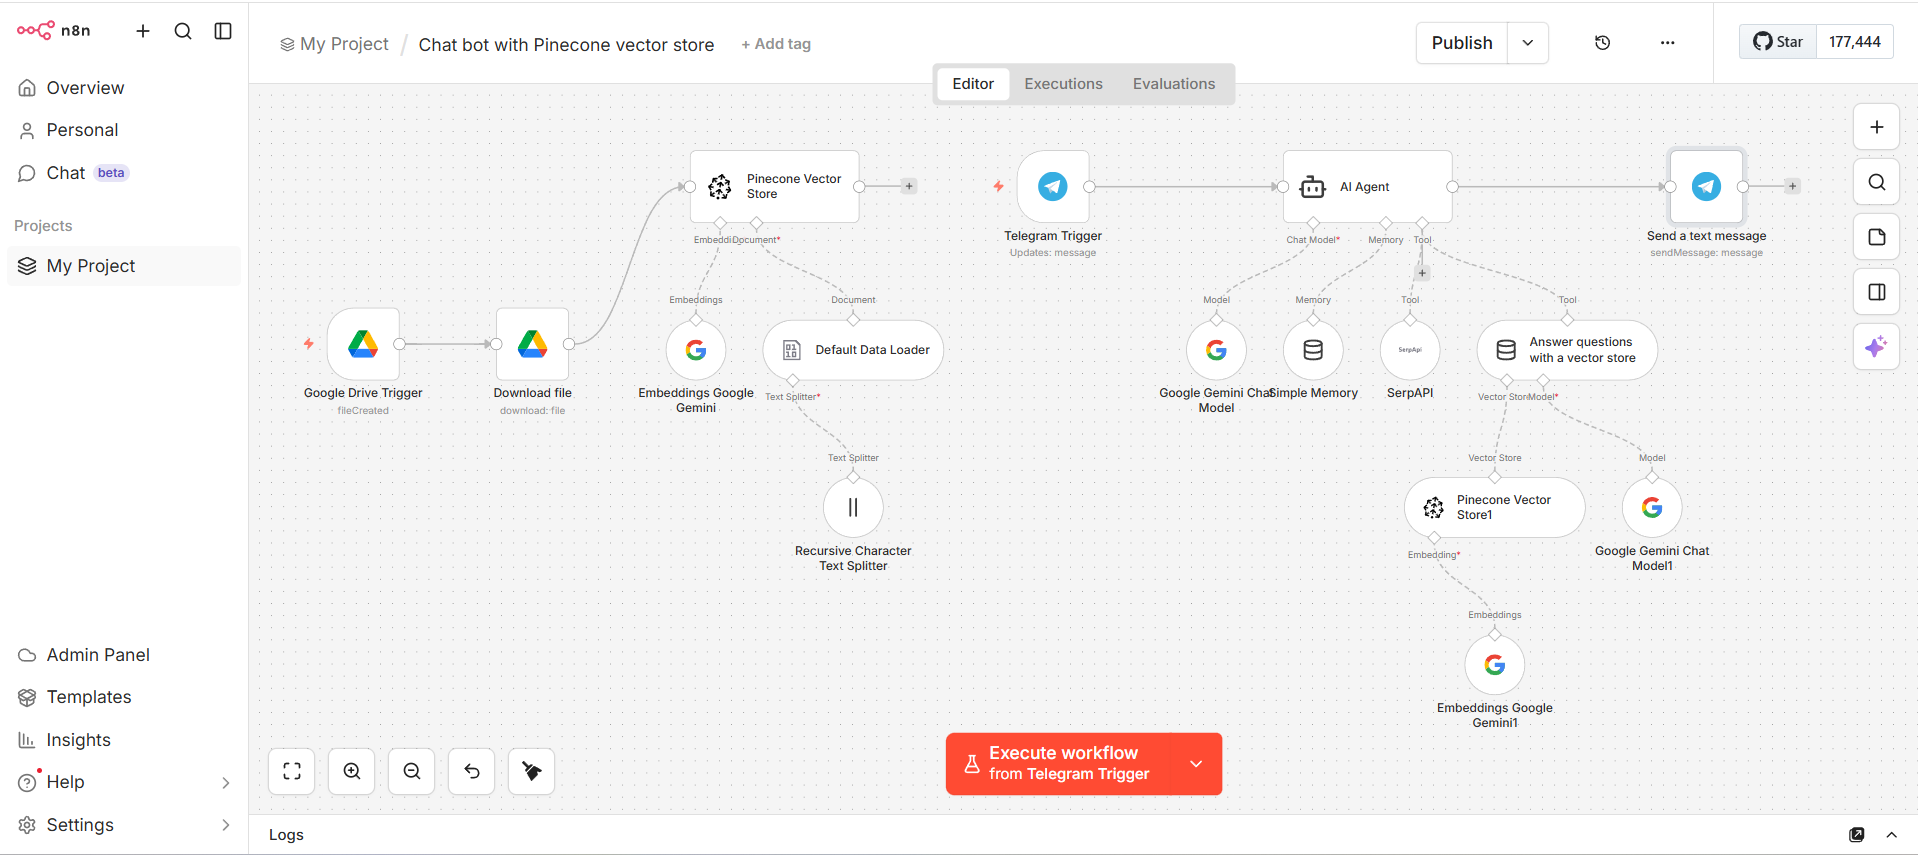This screenshot has height=855, width=1918.
Task: Add a tool via AI Agent Tool plus
Action: point(1422,273)
